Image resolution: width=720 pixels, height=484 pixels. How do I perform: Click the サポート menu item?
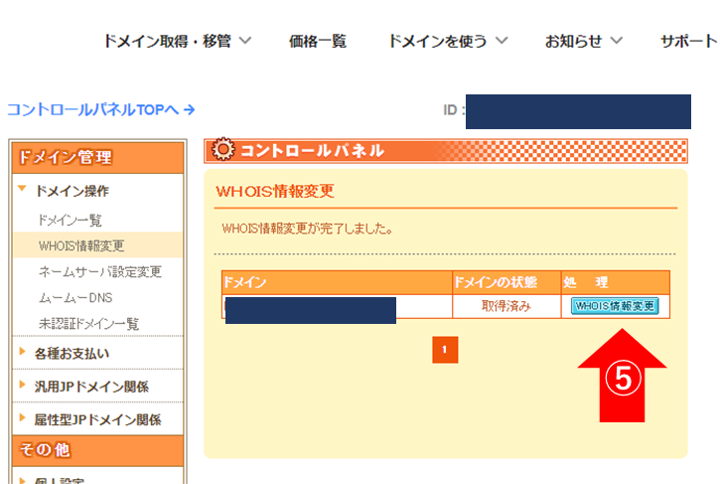(688, 41)
